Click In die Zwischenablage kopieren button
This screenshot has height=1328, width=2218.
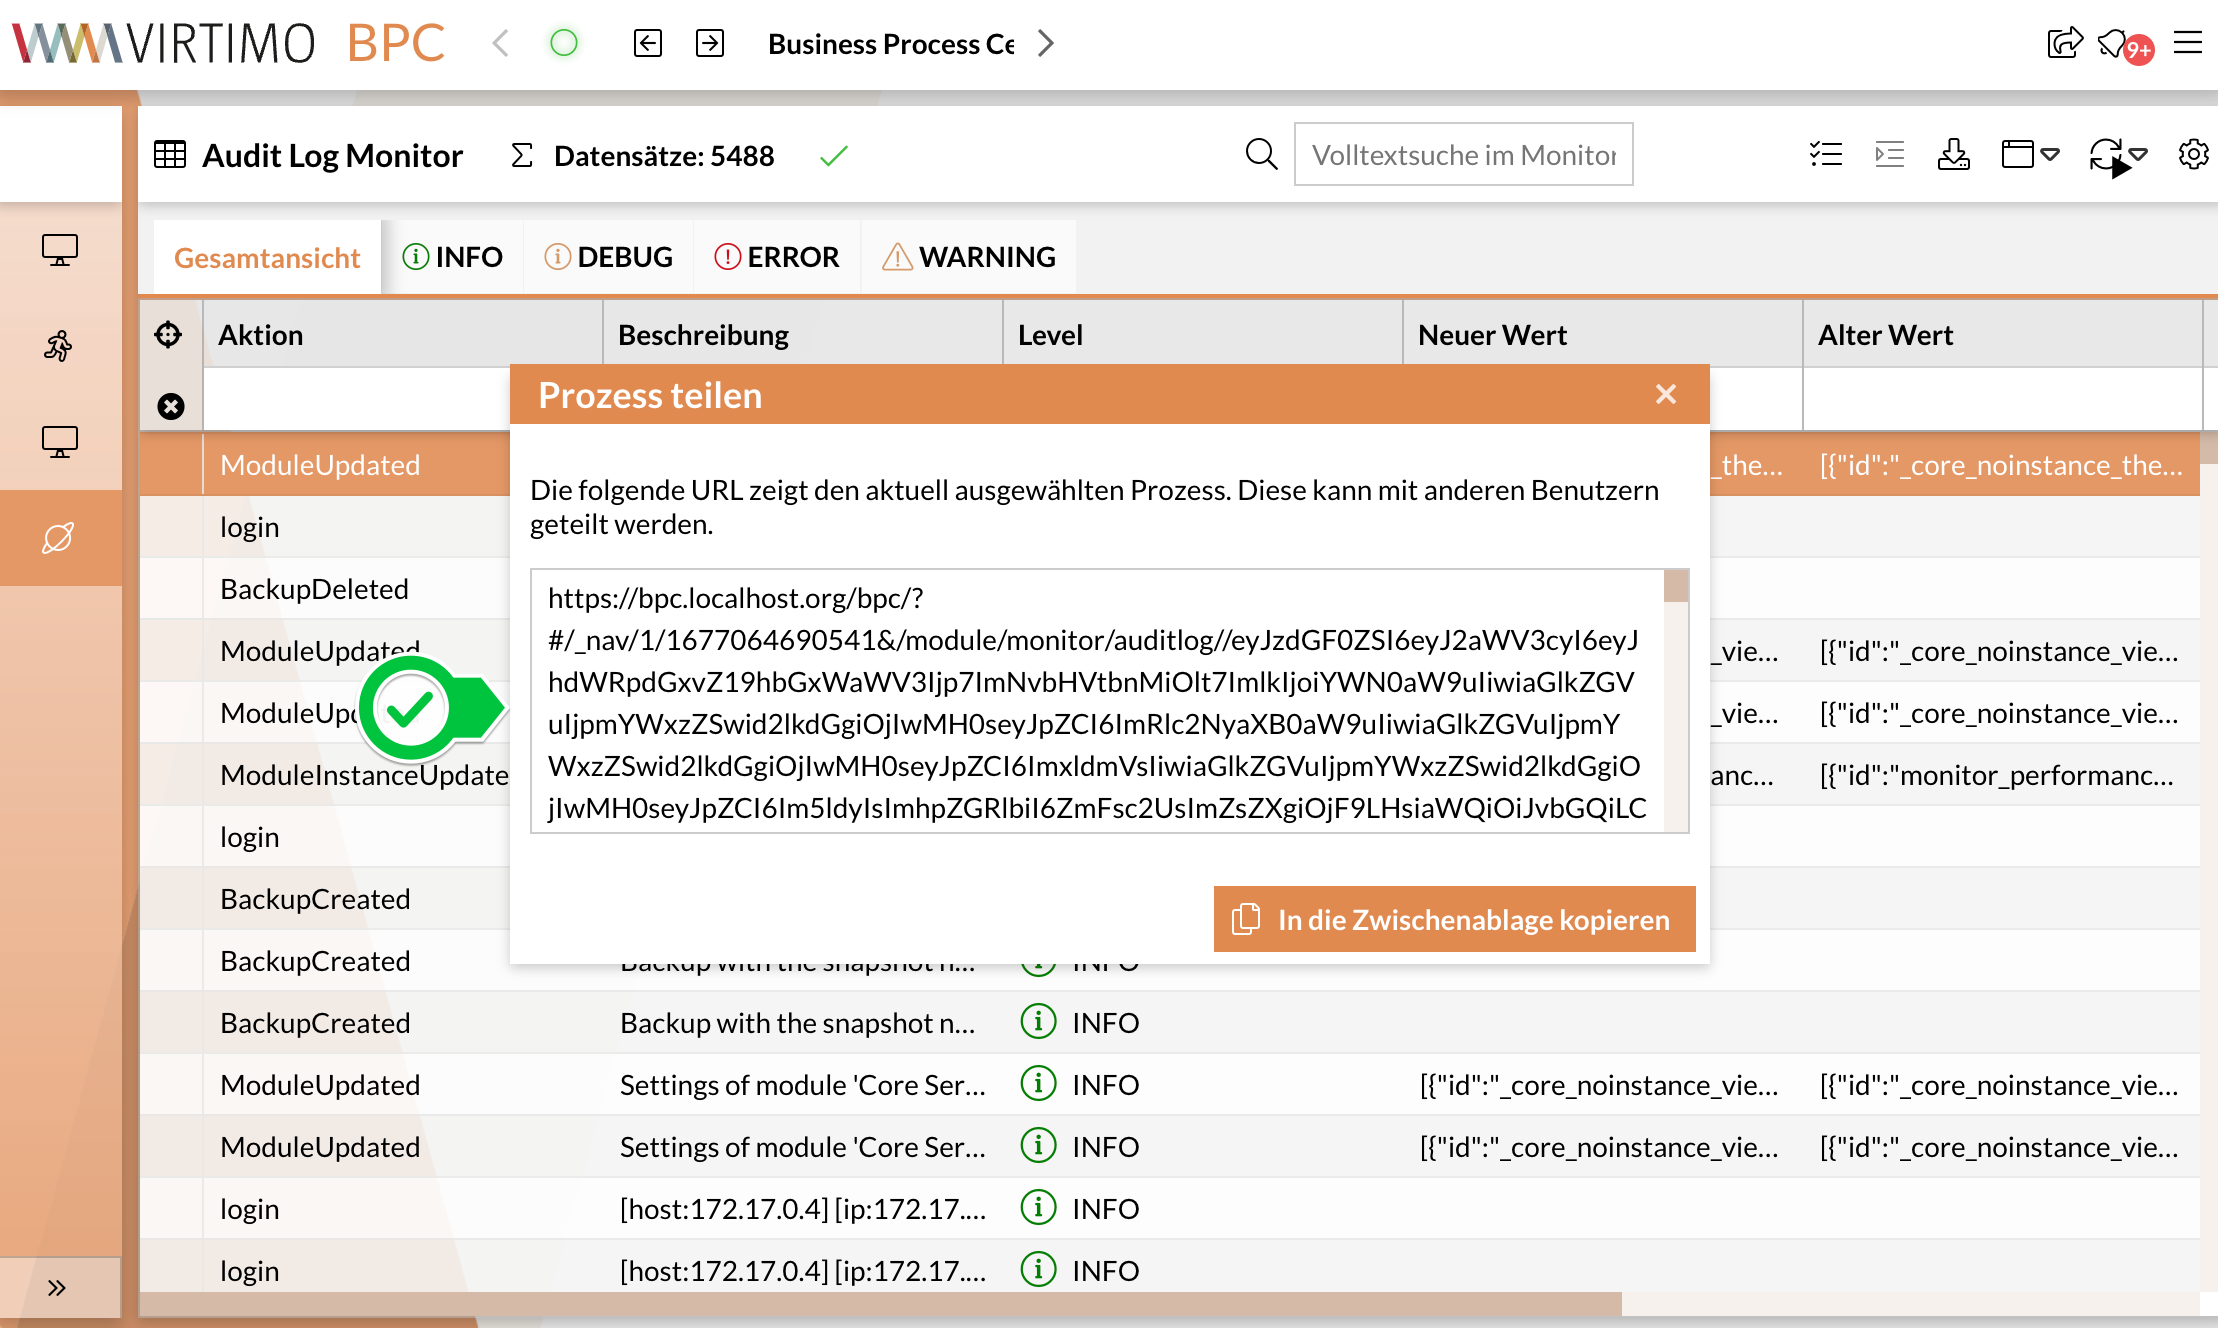1454,919
